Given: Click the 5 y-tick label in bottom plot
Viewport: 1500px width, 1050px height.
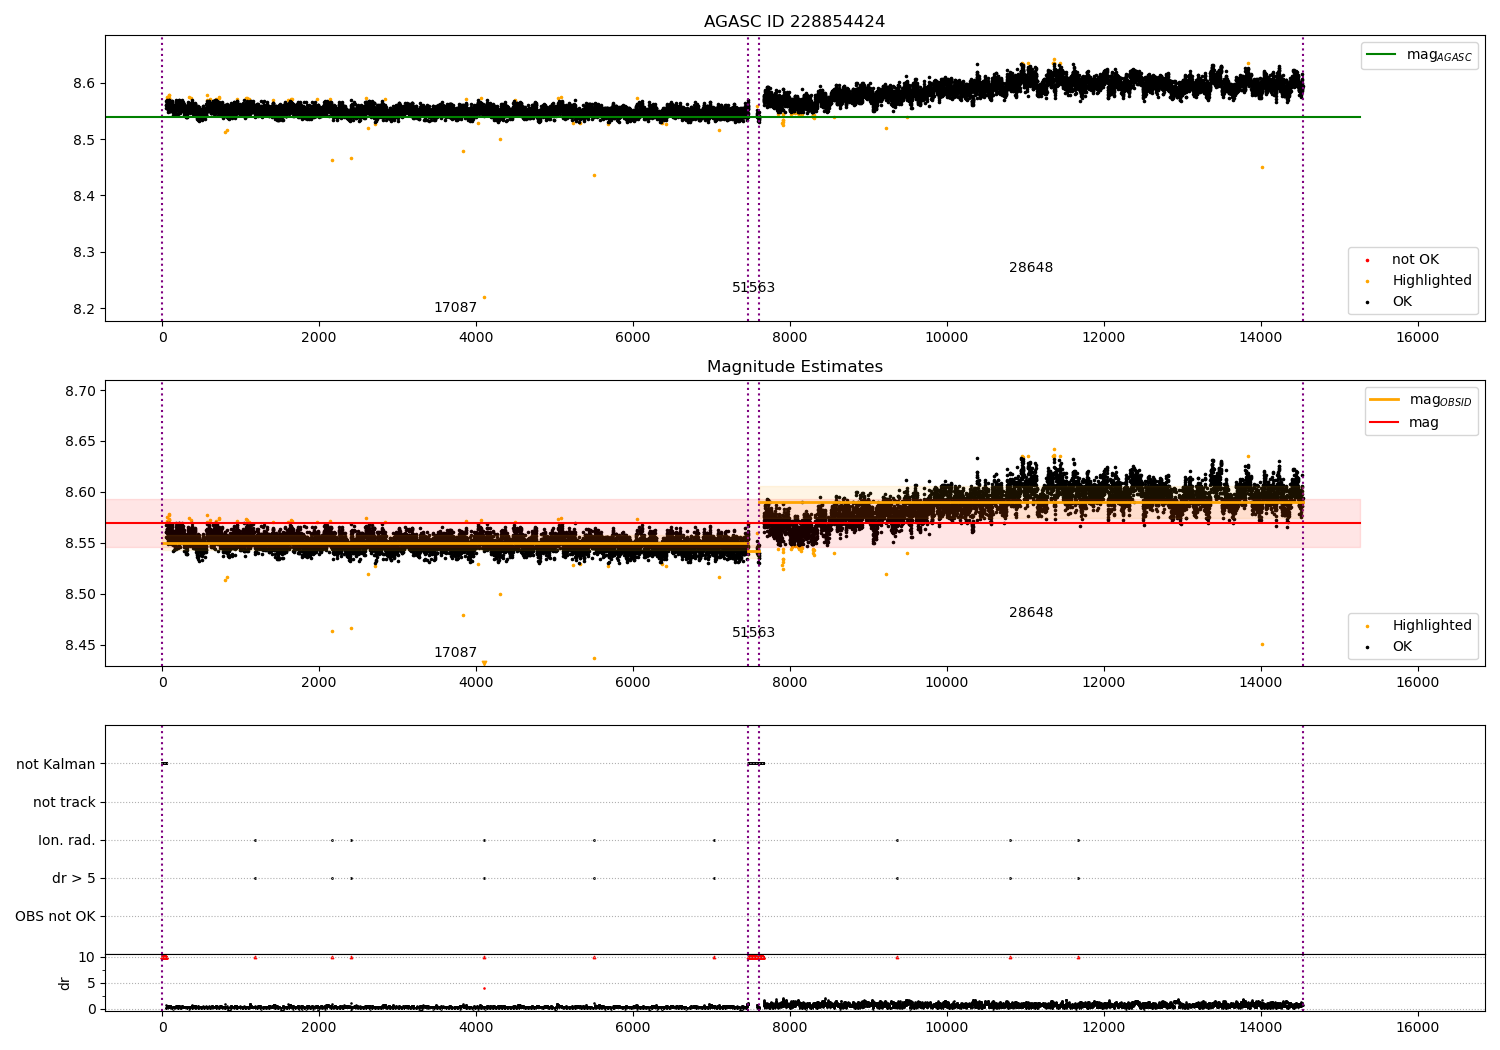Looking at the screenshot, I should coord(91,983).
